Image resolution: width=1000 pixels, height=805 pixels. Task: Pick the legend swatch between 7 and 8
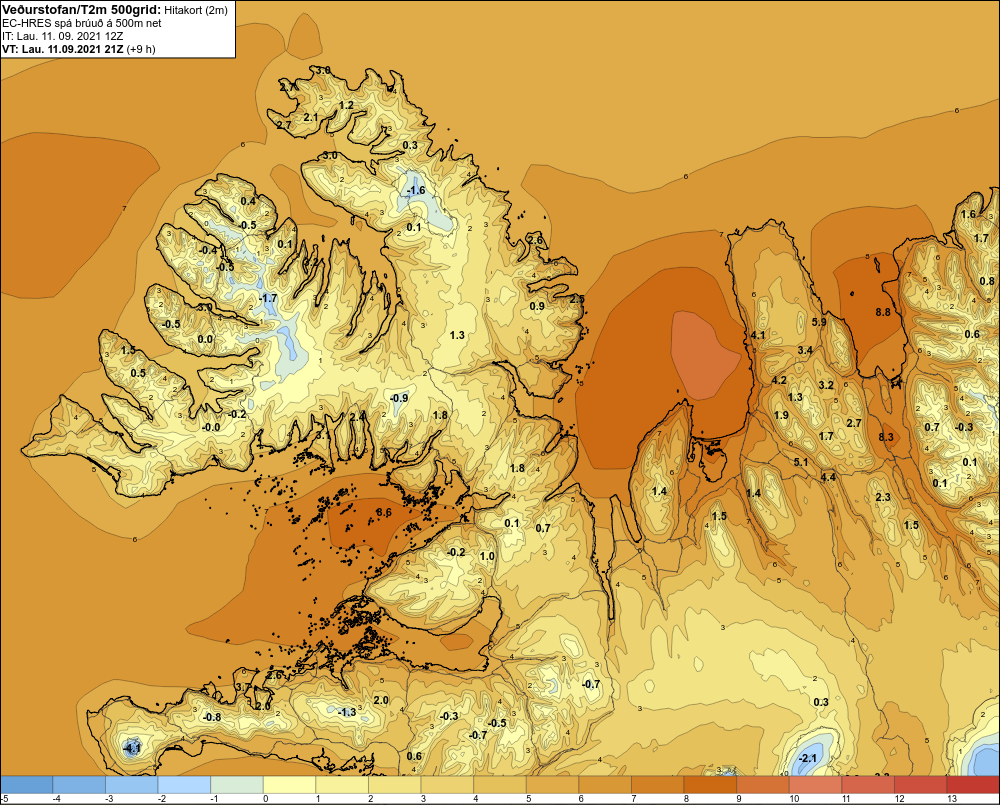tap(658, 785)
